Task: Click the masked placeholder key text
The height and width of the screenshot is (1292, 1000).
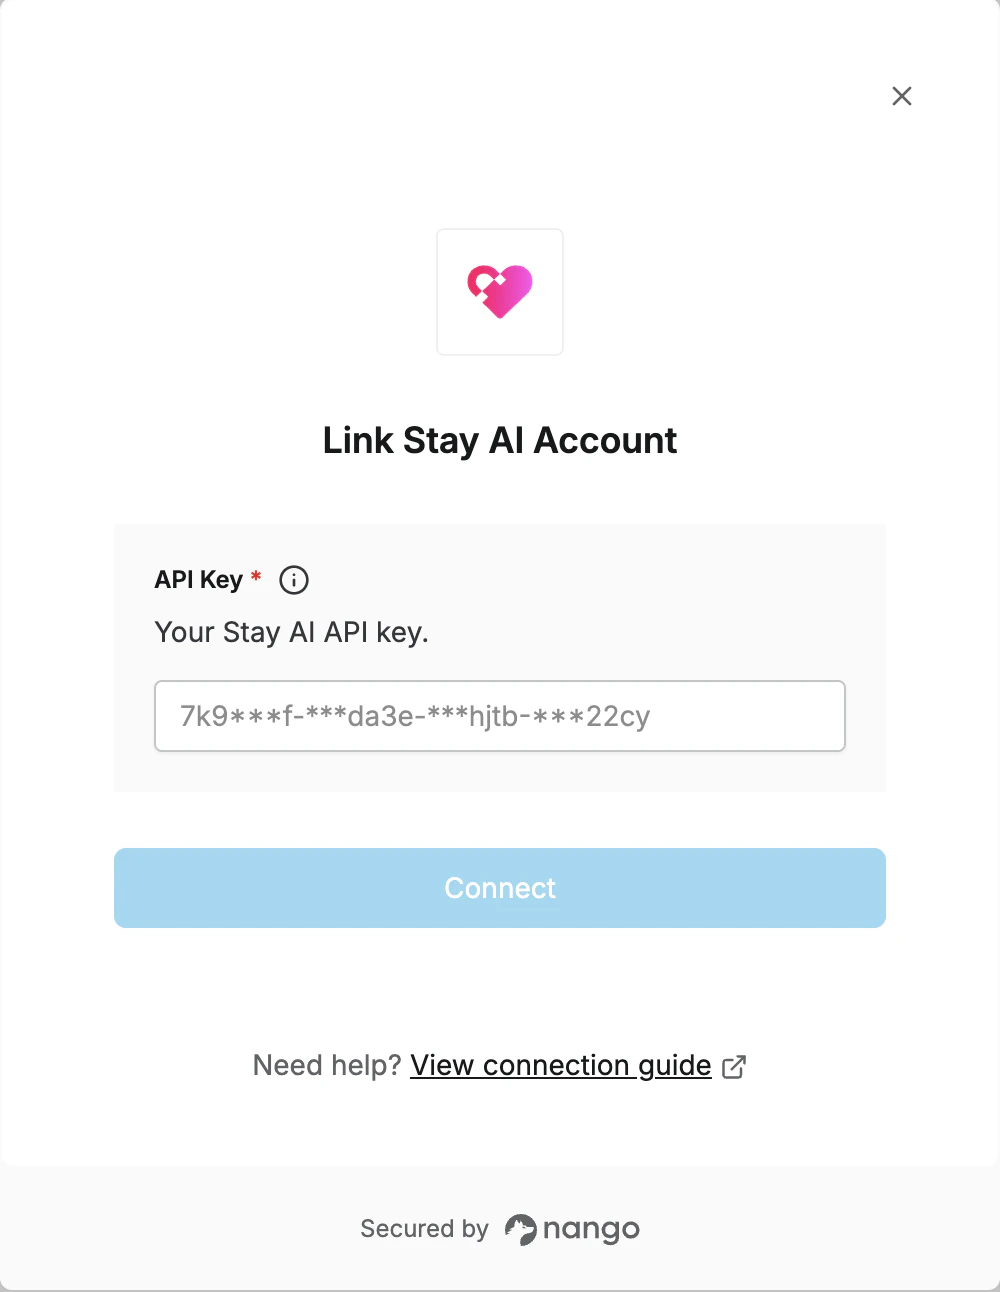Action: [x=415, y=717]
